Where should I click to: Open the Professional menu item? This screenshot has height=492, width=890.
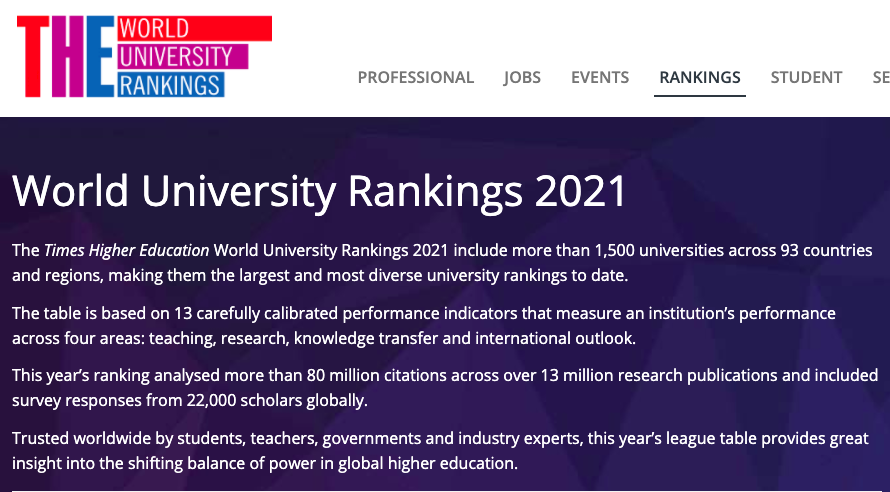tap(415, 77)
